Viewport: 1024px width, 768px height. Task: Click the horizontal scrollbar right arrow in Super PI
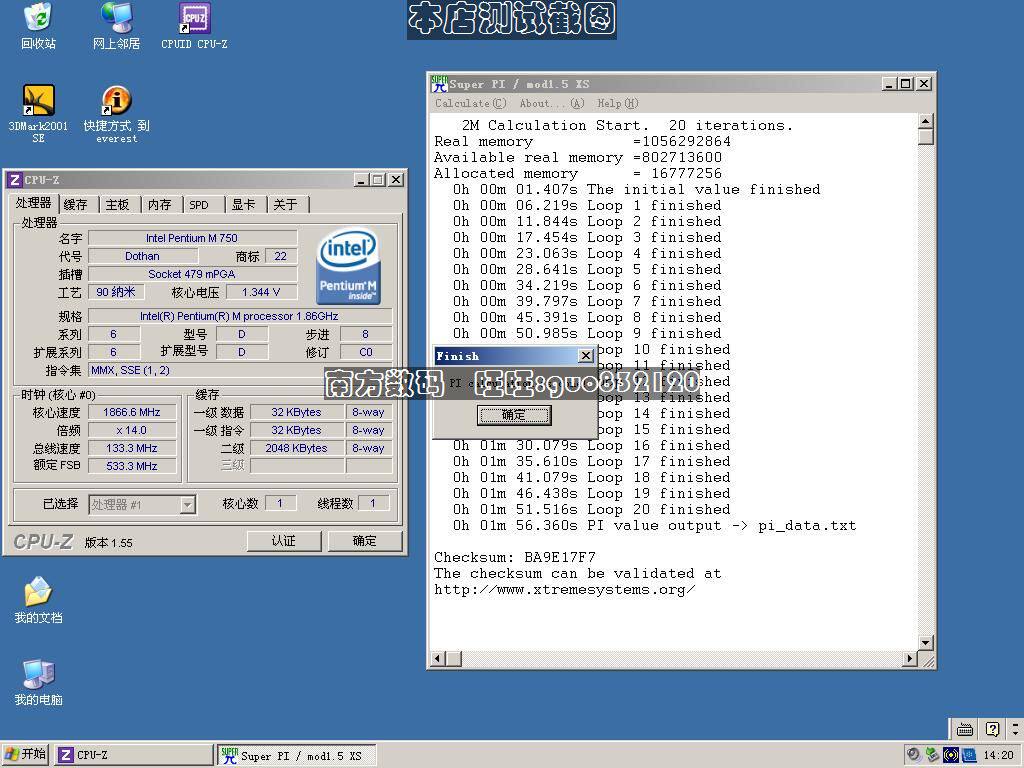point(909,658)
